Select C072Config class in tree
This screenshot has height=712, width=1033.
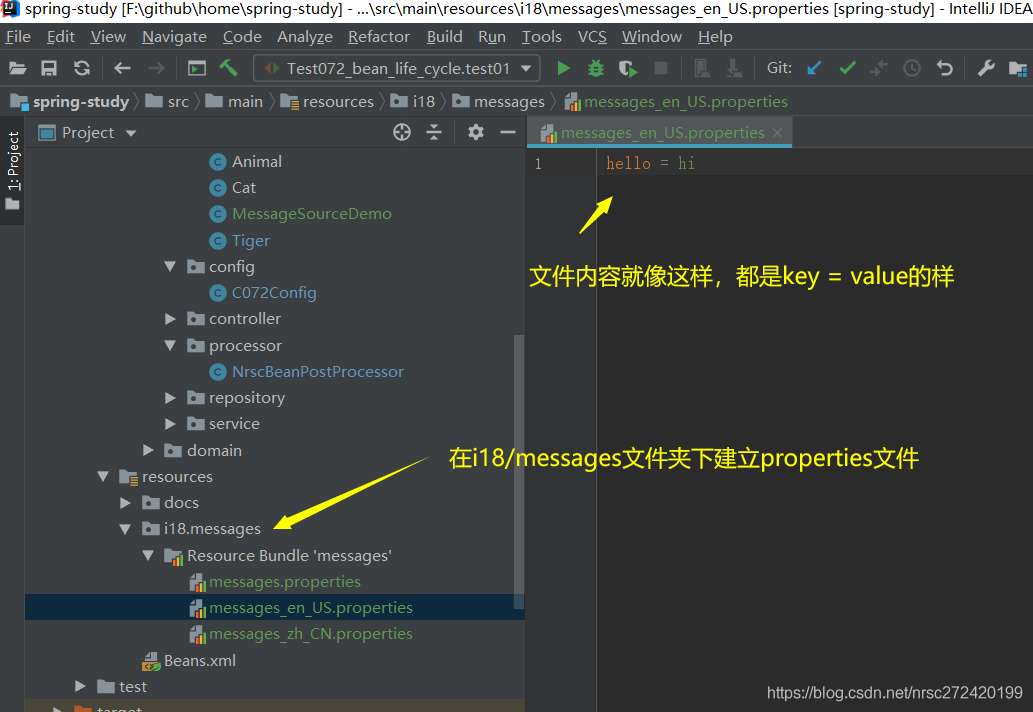pos(274,293)
